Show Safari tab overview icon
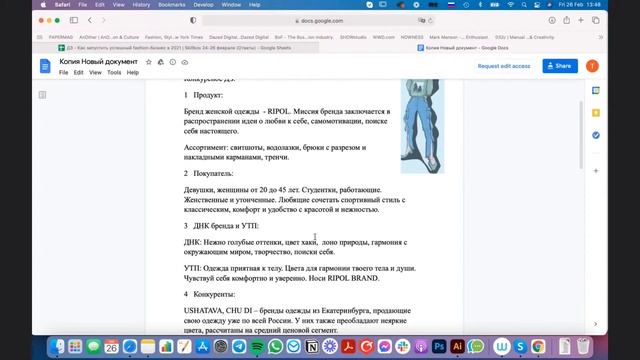 (596, 20)
